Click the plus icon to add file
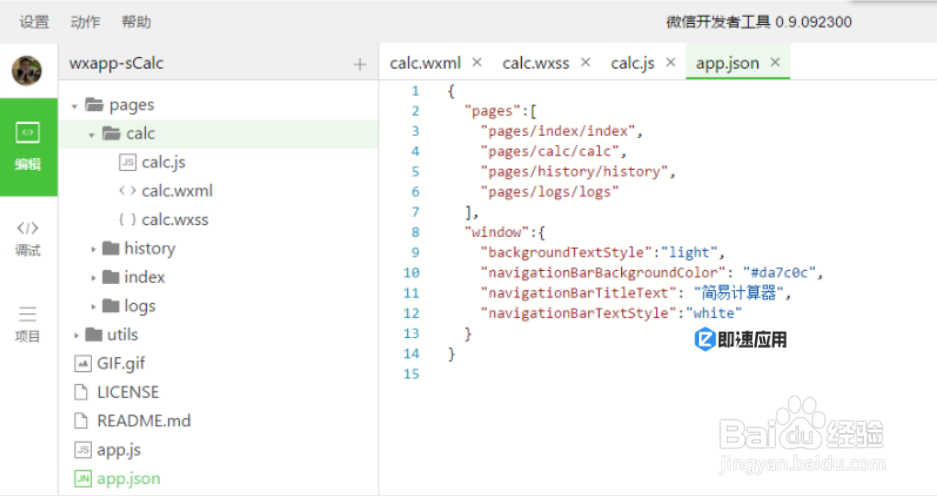 tap(360, 64)
